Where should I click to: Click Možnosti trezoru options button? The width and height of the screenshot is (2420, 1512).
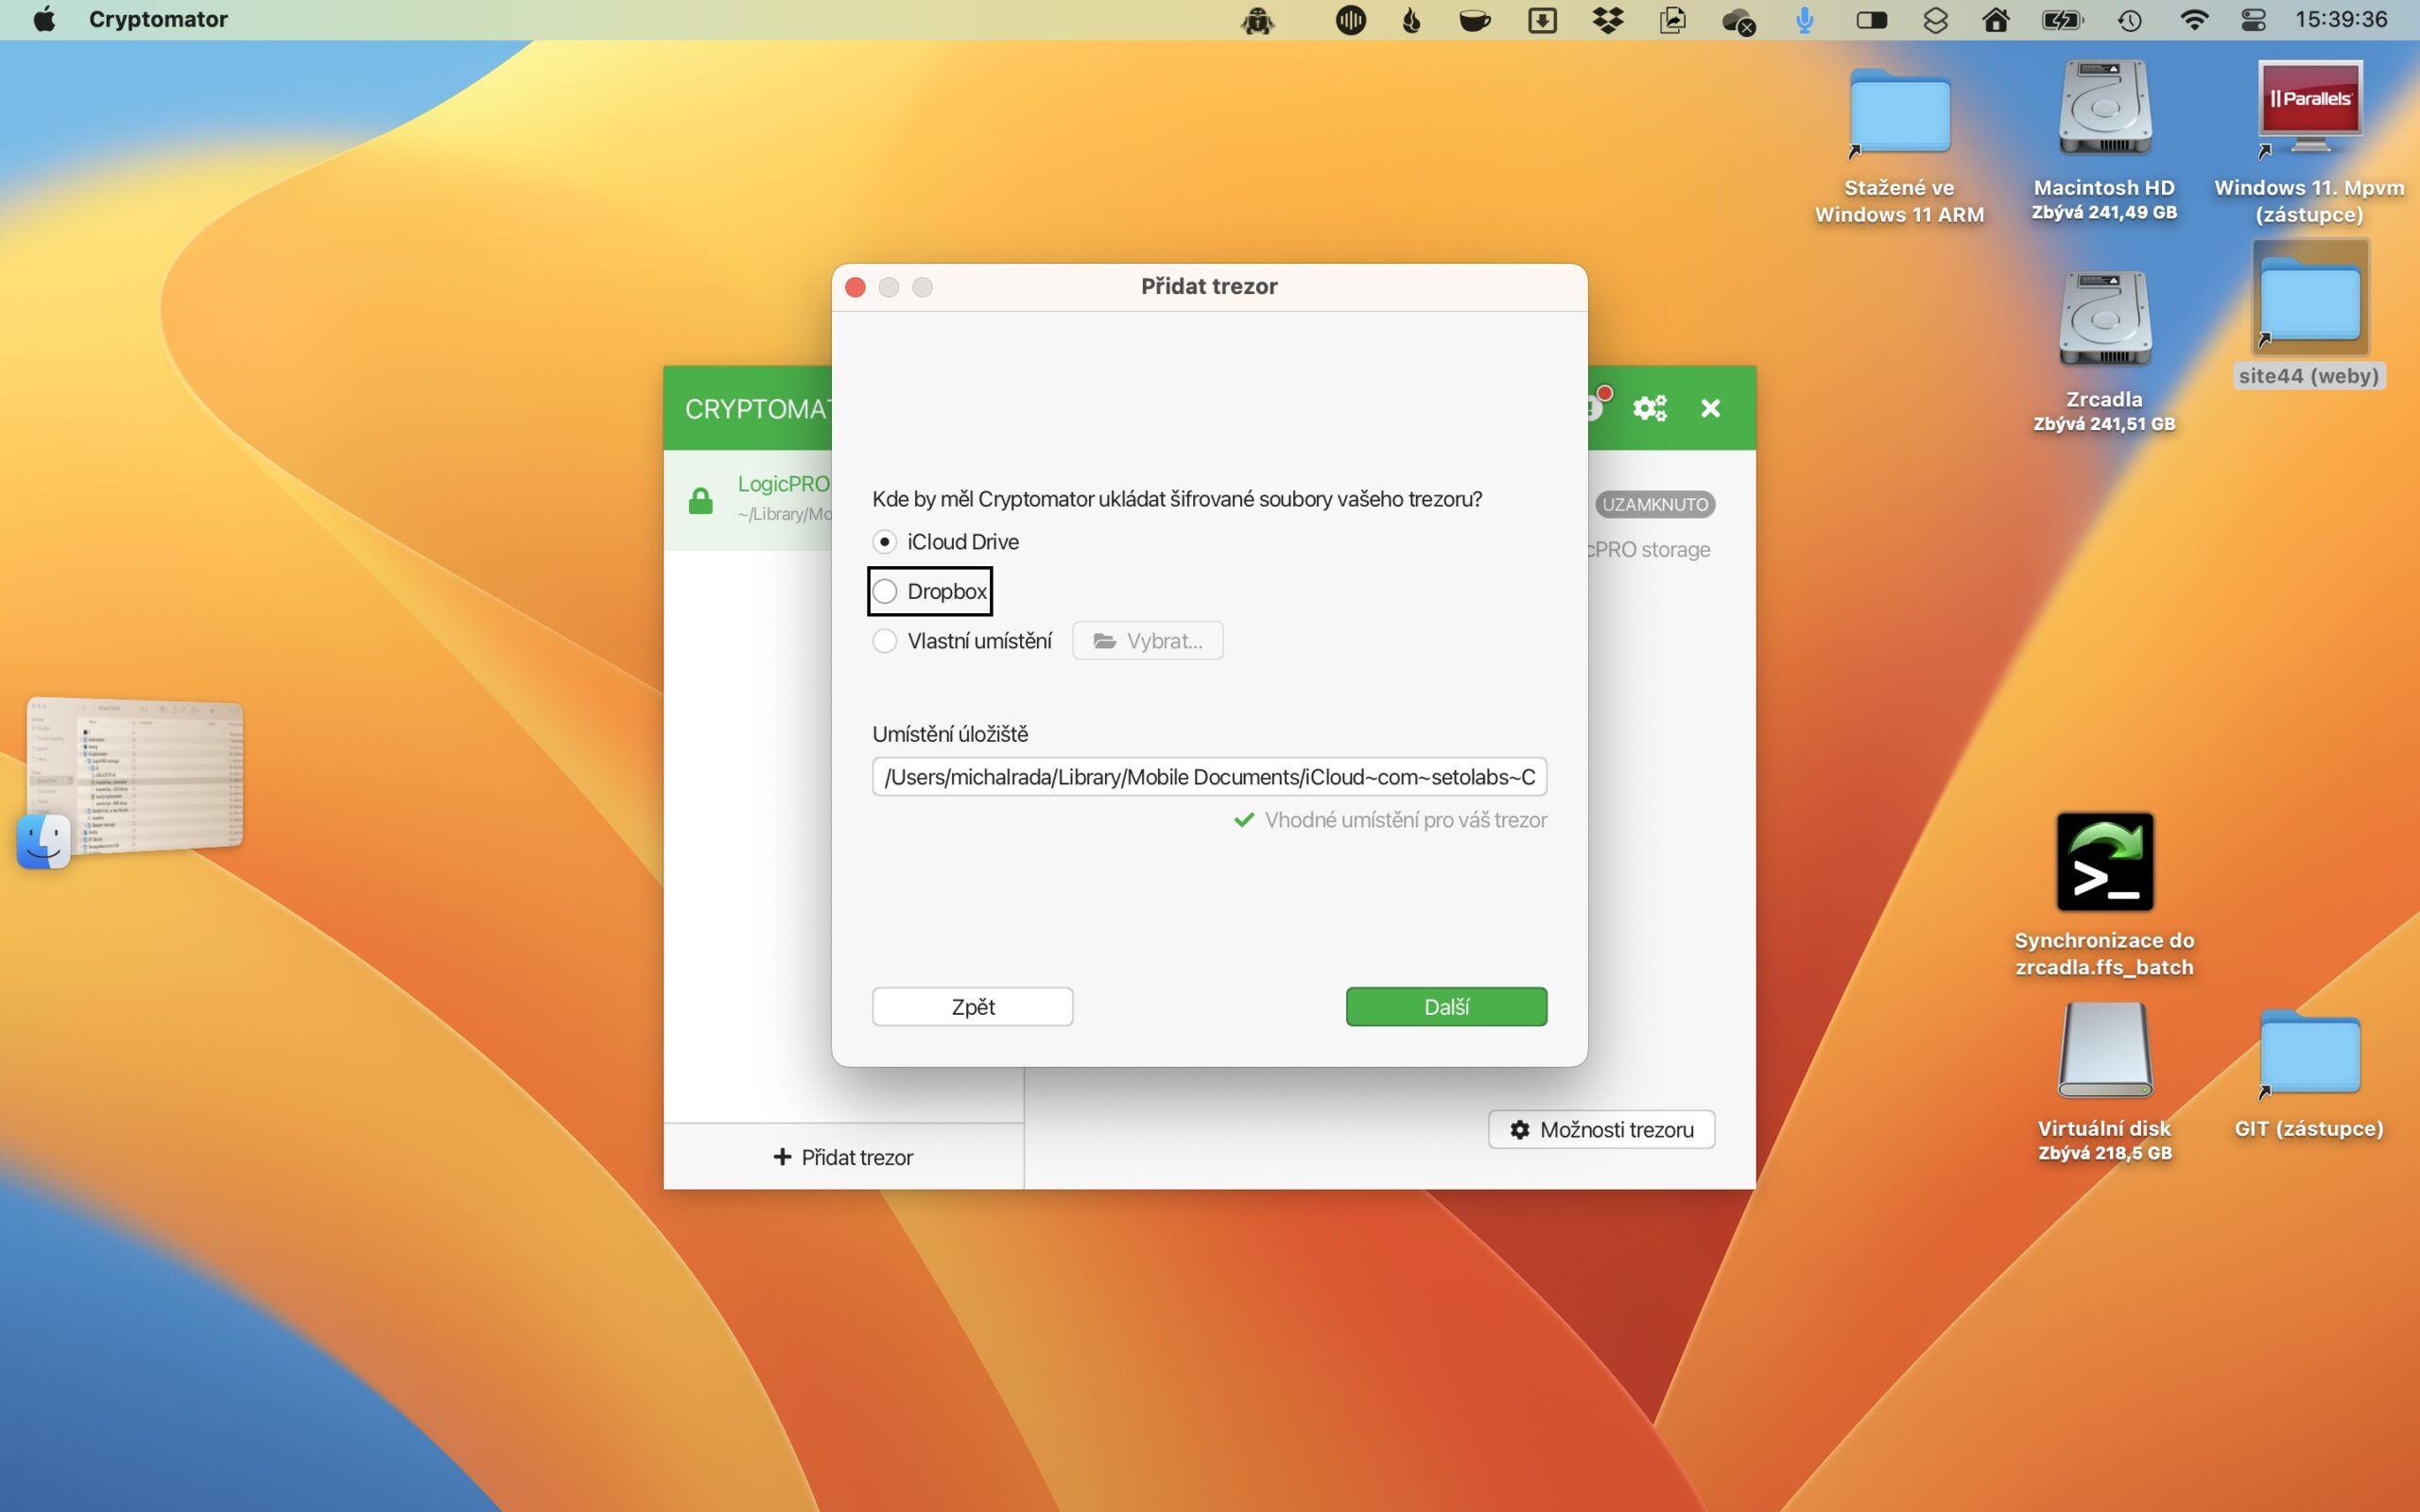click(1601, 1129)
